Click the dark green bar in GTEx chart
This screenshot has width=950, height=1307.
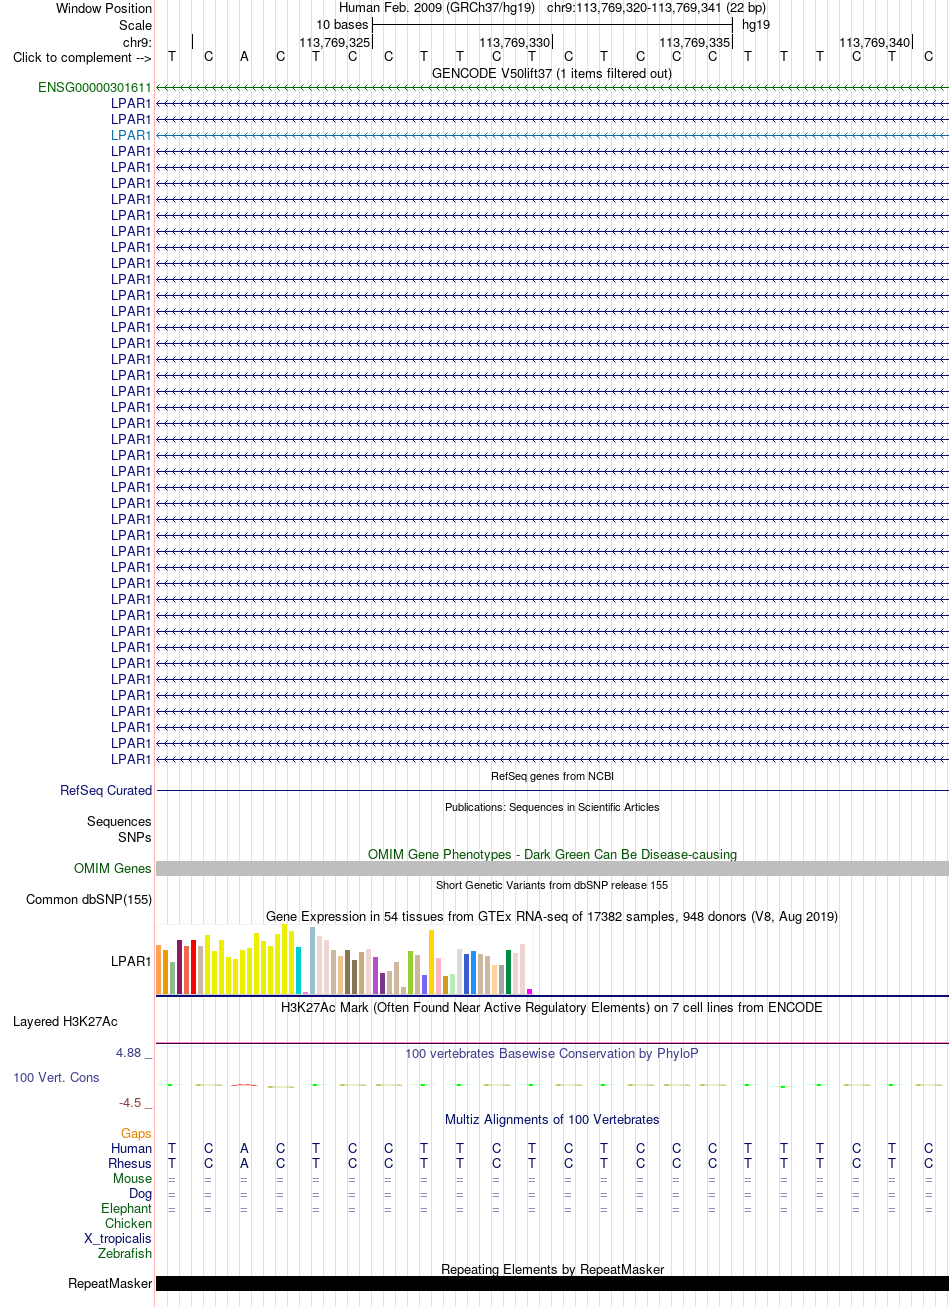pyautogui.click(x=509, y=972)
